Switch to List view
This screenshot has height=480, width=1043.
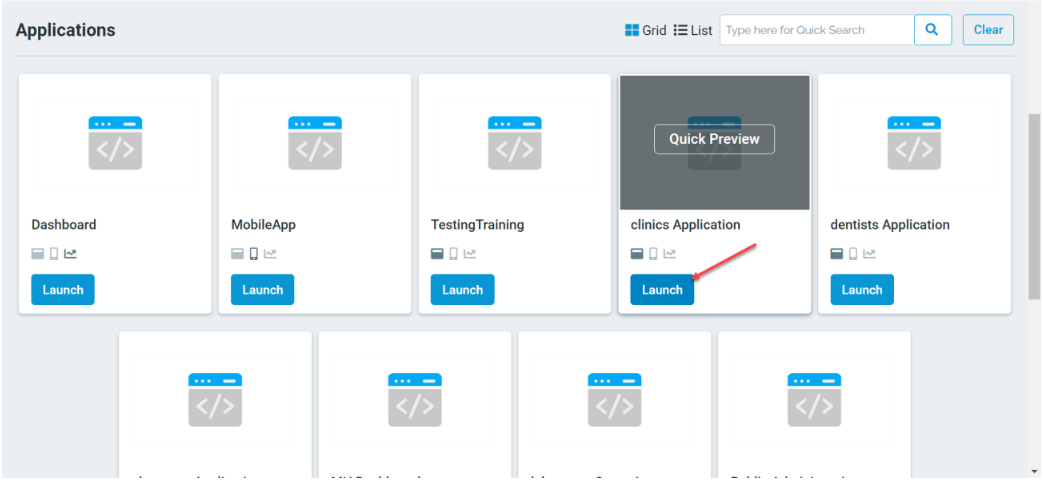click(x=693, y=30)
